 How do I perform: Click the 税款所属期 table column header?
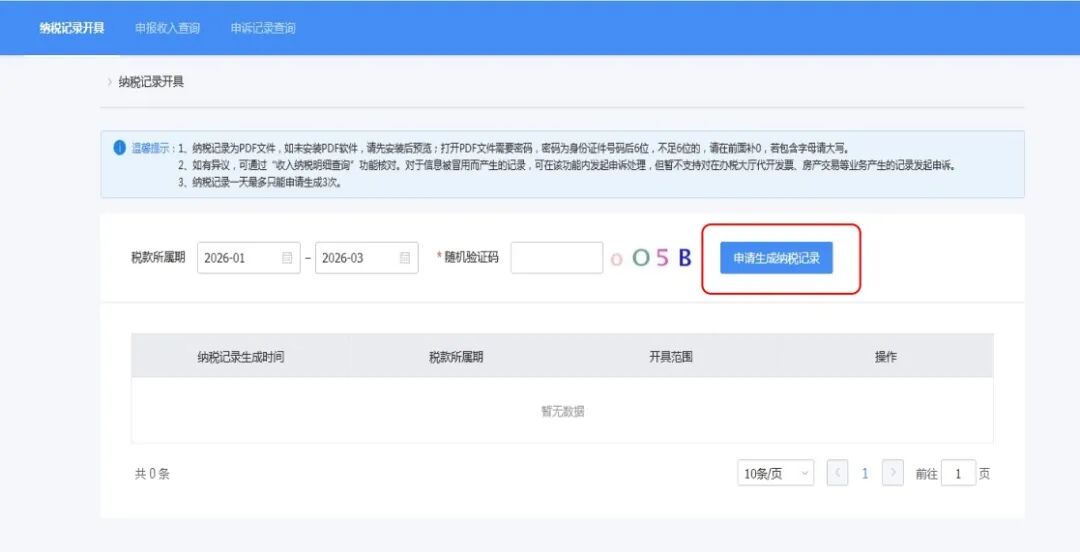[456, 356]
